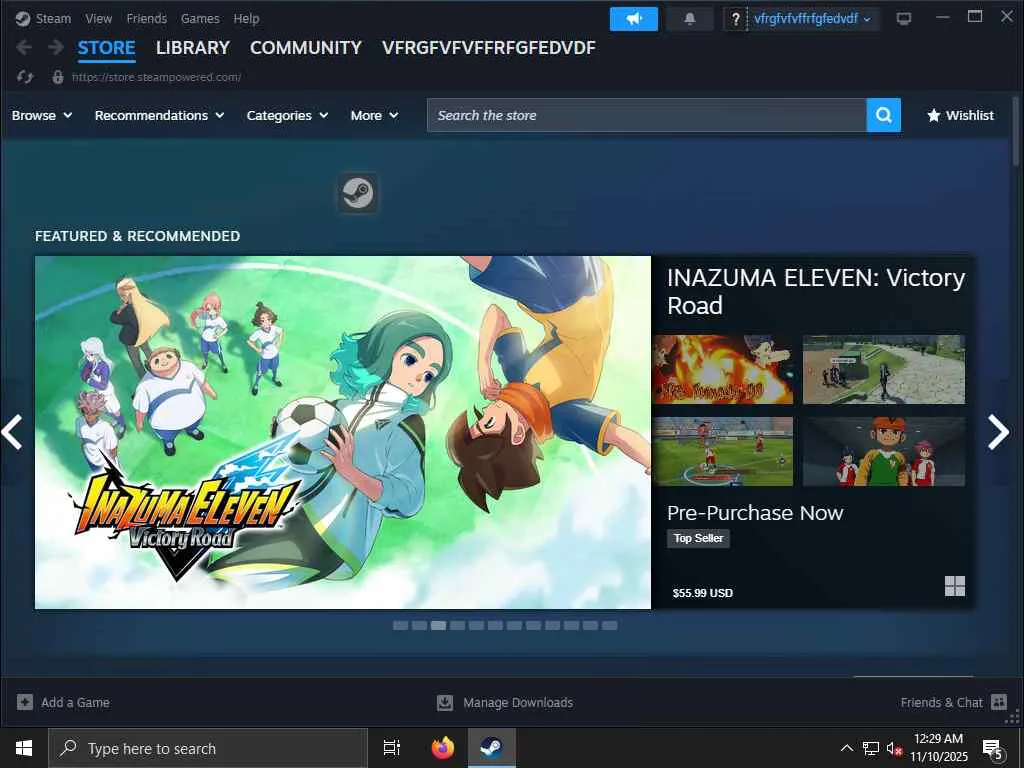Expand the Browse dropdown
Image resolution: width=1024 pixels, height=768 pixels.
point(42,116)
